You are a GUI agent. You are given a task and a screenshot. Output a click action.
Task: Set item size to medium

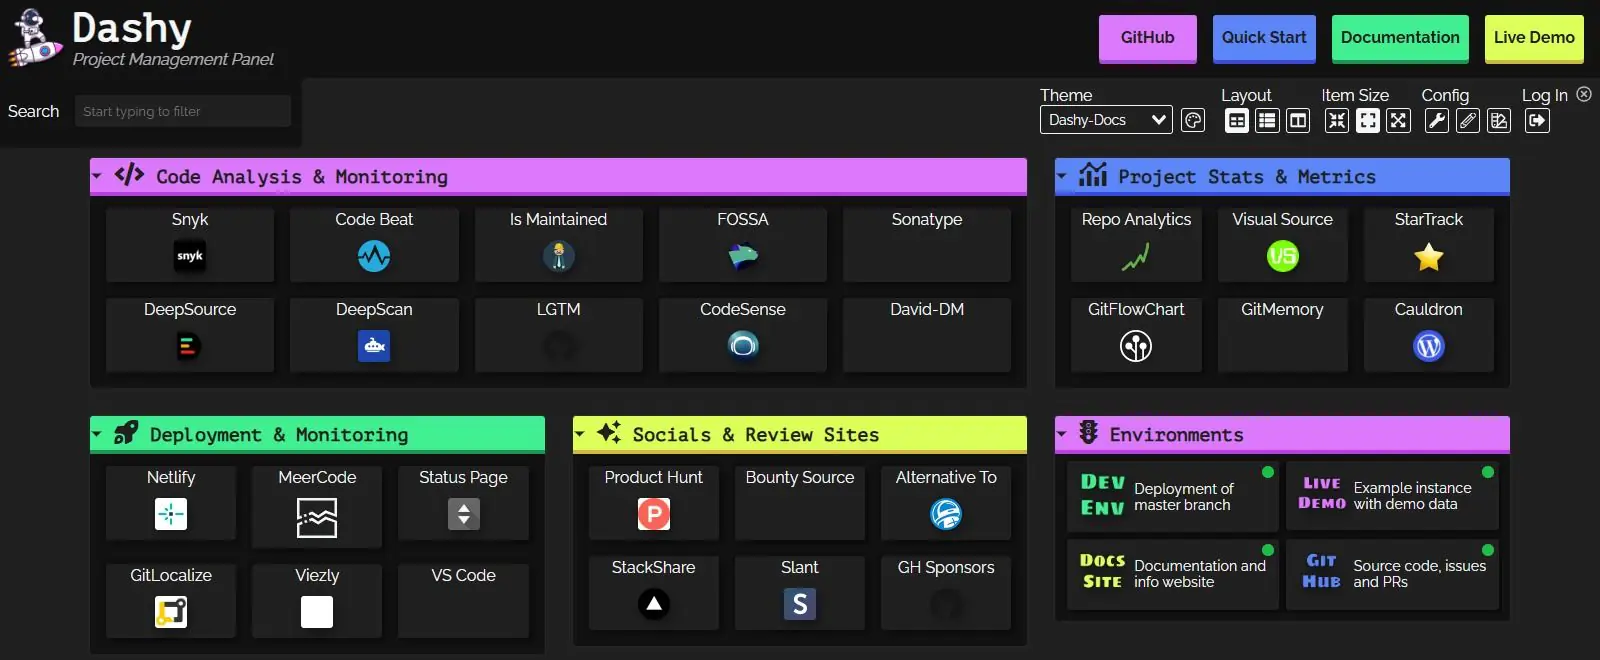(1368, 121)
